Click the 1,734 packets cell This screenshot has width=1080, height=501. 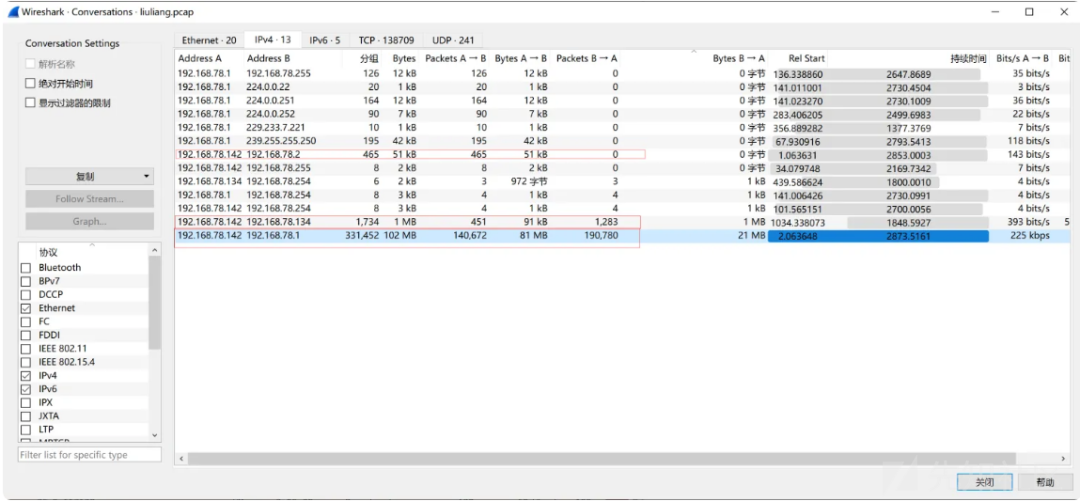[x=368, y=222]
